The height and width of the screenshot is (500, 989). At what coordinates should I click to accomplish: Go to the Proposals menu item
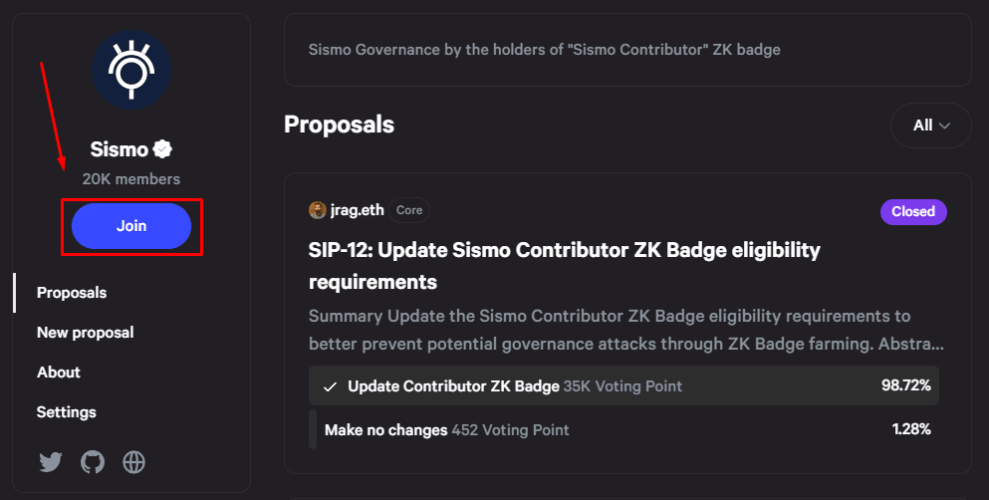tap(71, 293)
